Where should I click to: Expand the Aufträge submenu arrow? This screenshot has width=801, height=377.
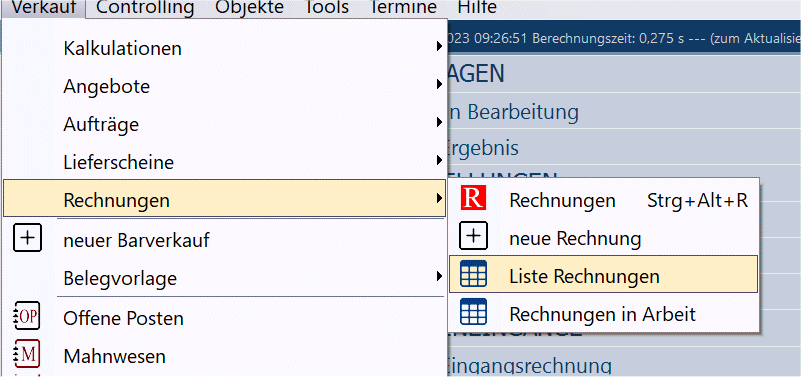tap(439, 122)
